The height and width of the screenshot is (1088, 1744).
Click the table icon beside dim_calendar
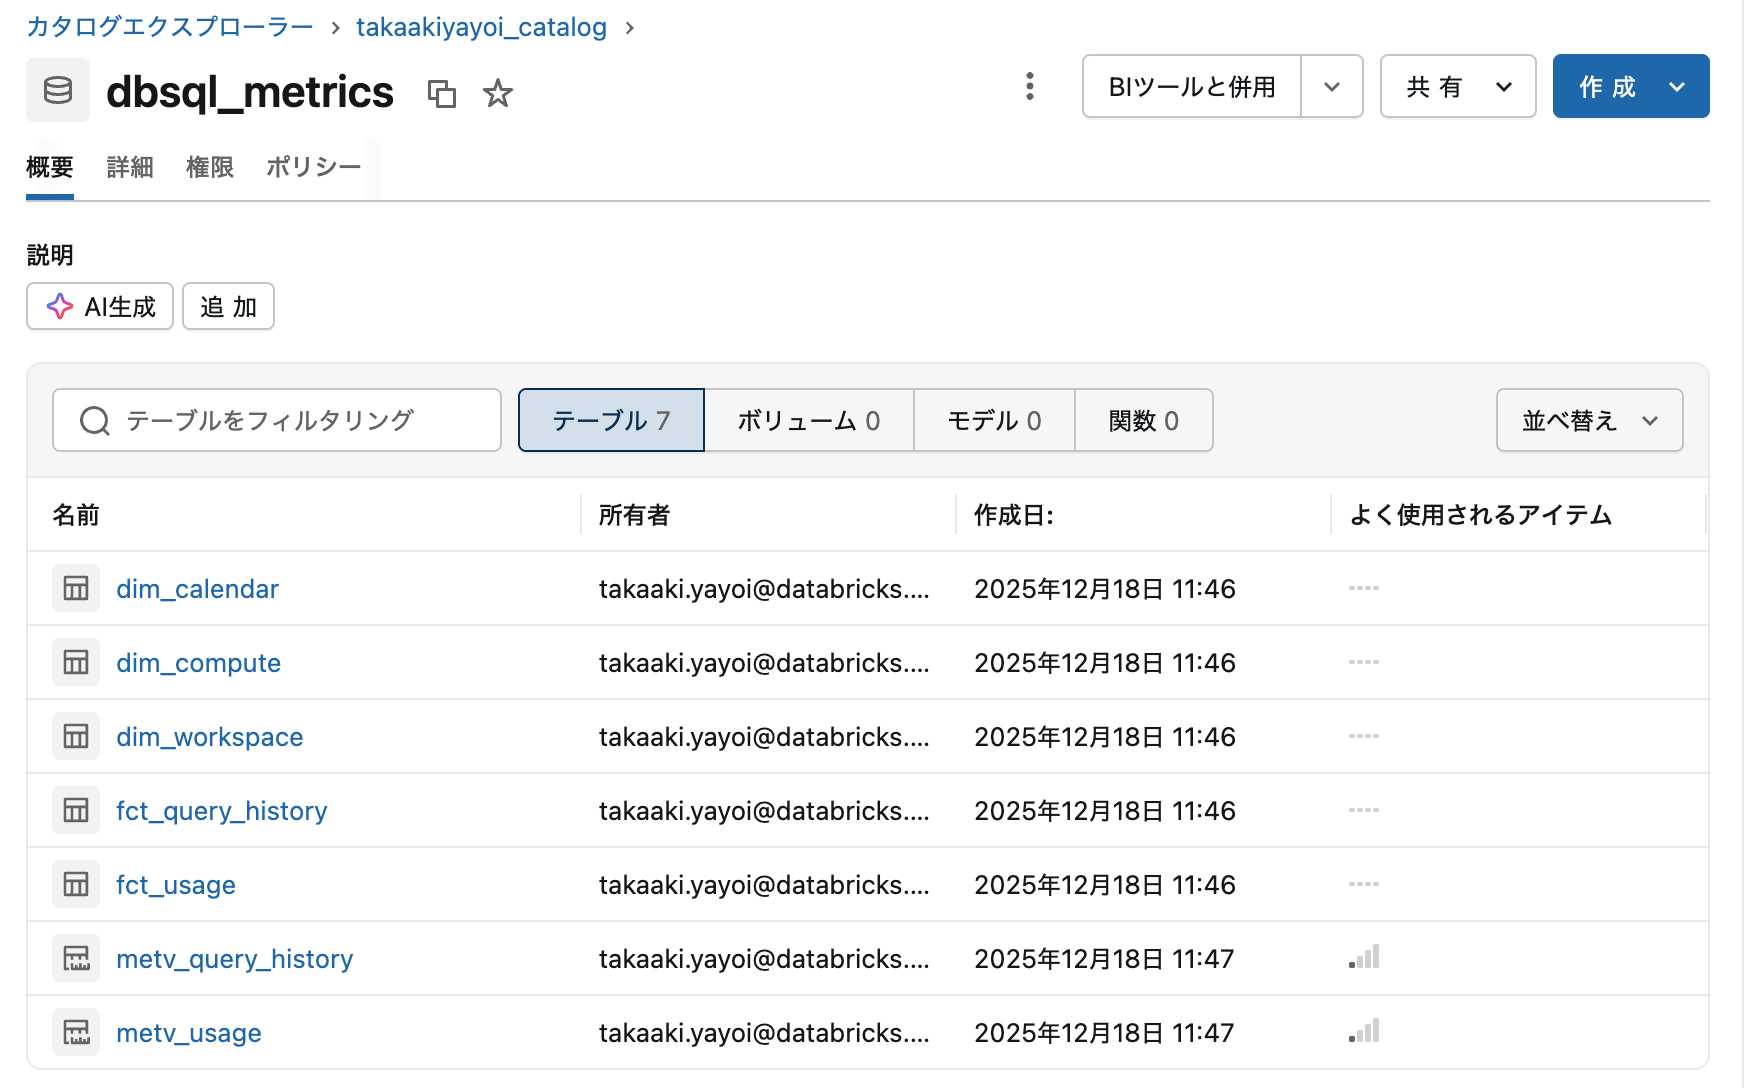point(75,588)
